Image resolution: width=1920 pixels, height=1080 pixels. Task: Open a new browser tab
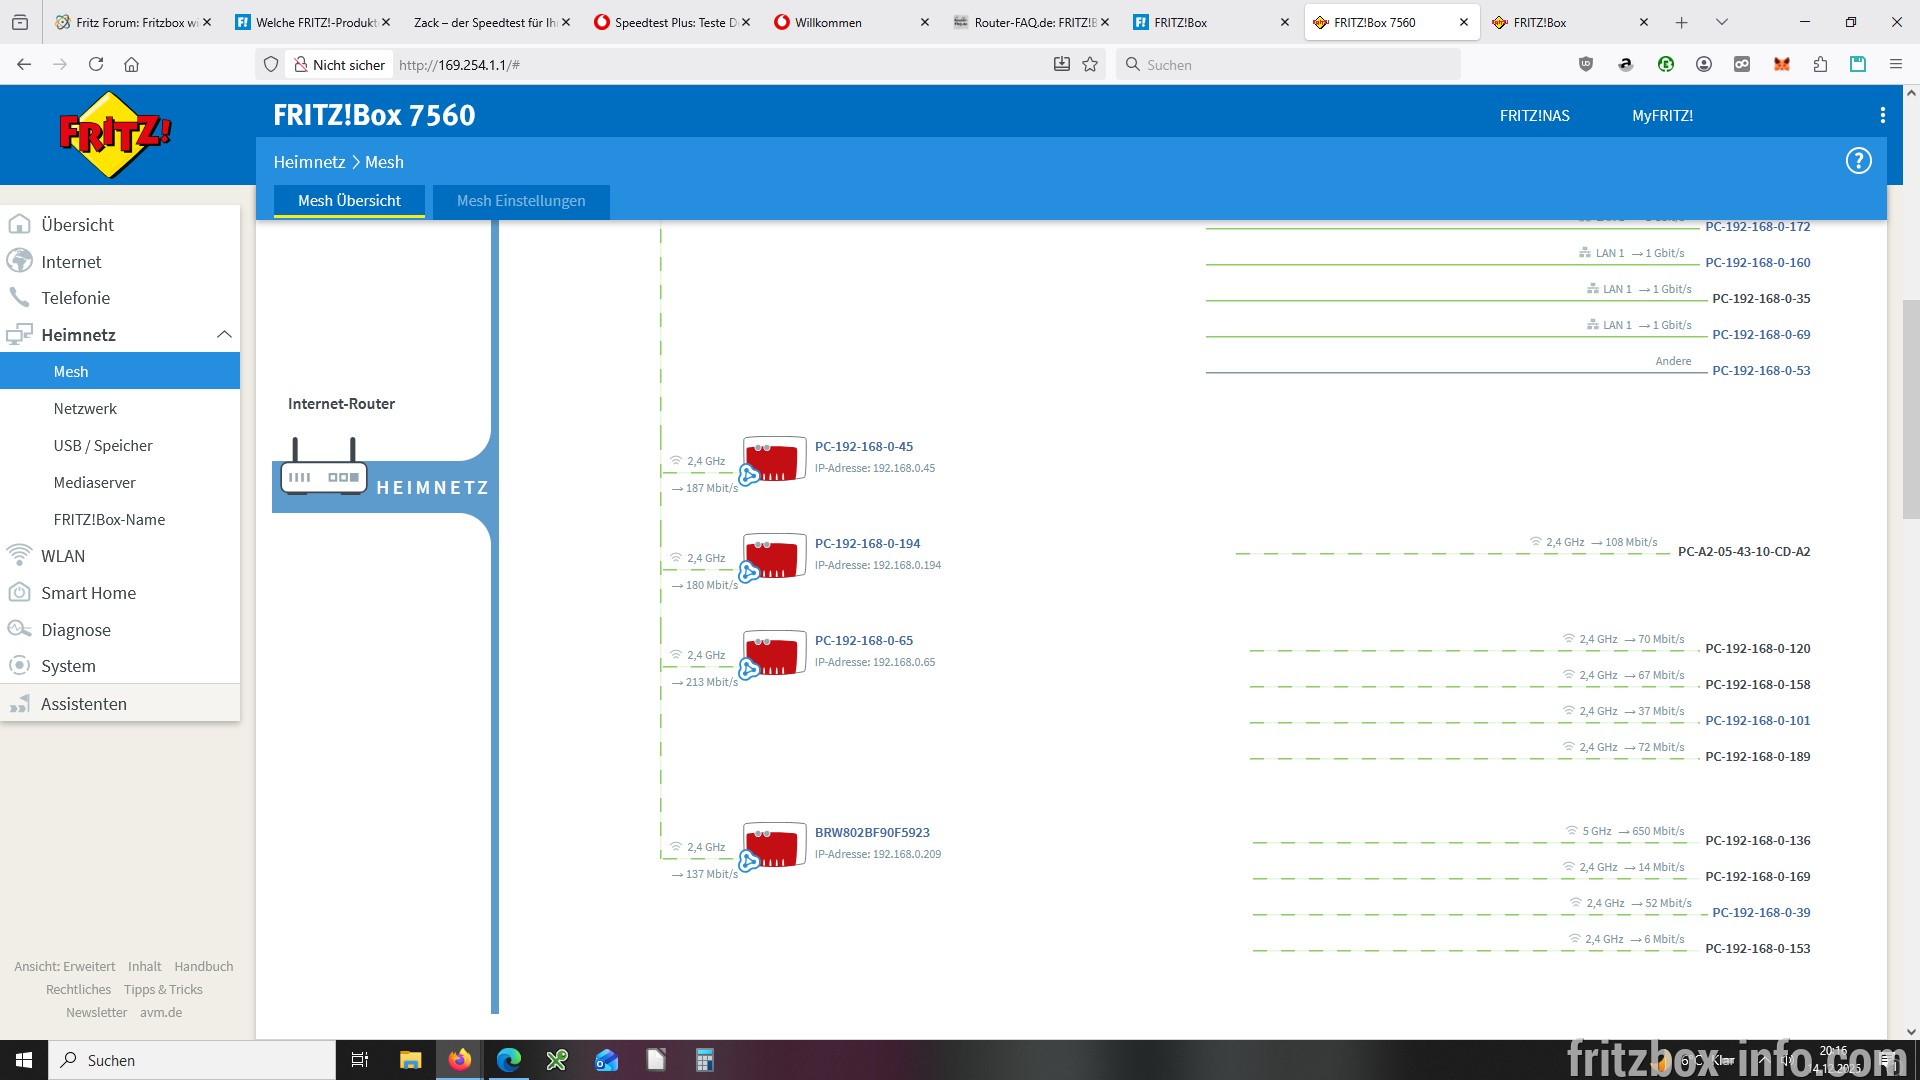1681,22
